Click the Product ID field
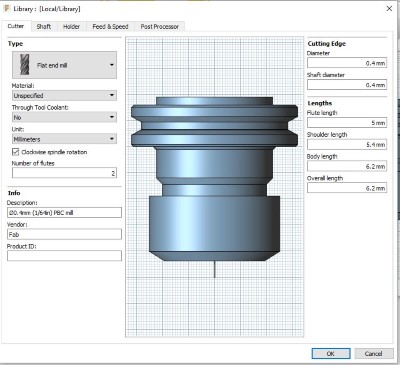Image resolution: width=400 pixels, height=365 pixels. point(64,256)
